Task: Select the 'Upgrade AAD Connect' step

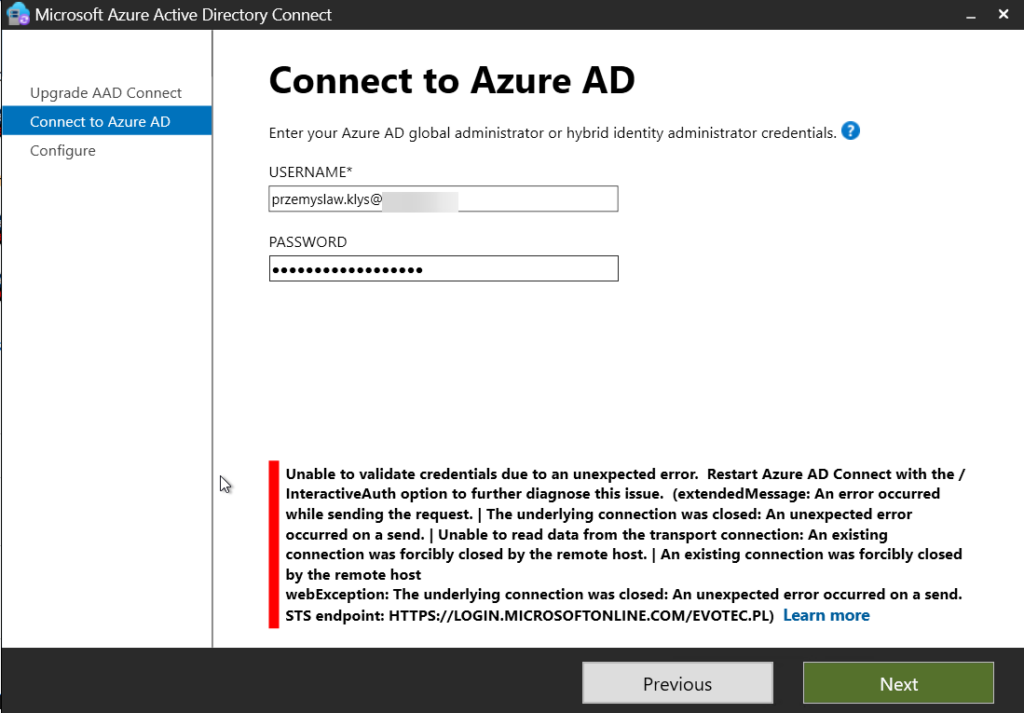Action: pyautogui.click(x=106, y=92)
